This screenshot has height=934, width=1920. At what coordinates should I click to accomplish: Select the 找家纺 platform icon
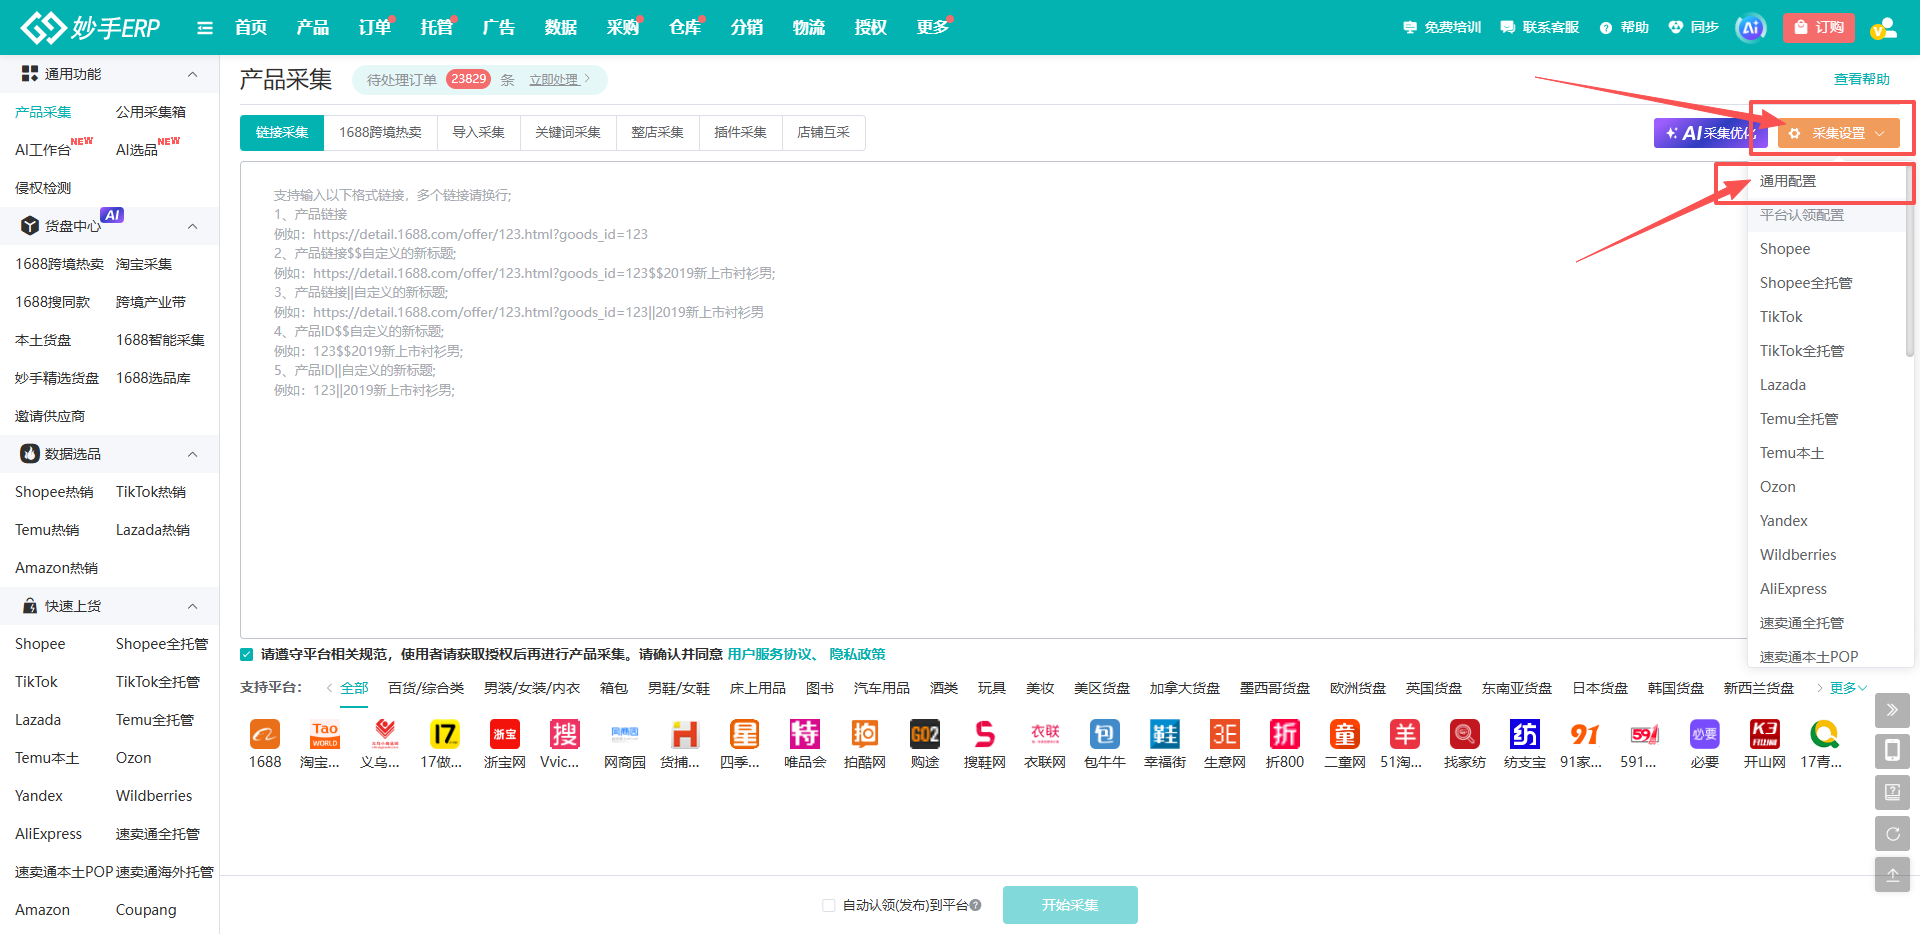[1465, 735]
